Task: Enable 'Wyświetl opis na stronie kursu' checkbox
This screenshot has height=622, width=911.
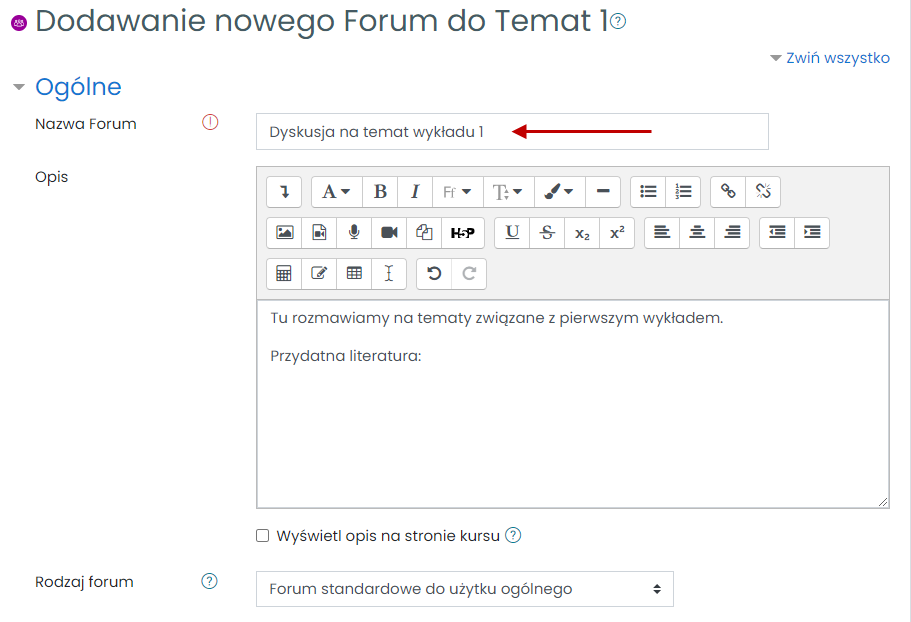Action: point(263,536)
